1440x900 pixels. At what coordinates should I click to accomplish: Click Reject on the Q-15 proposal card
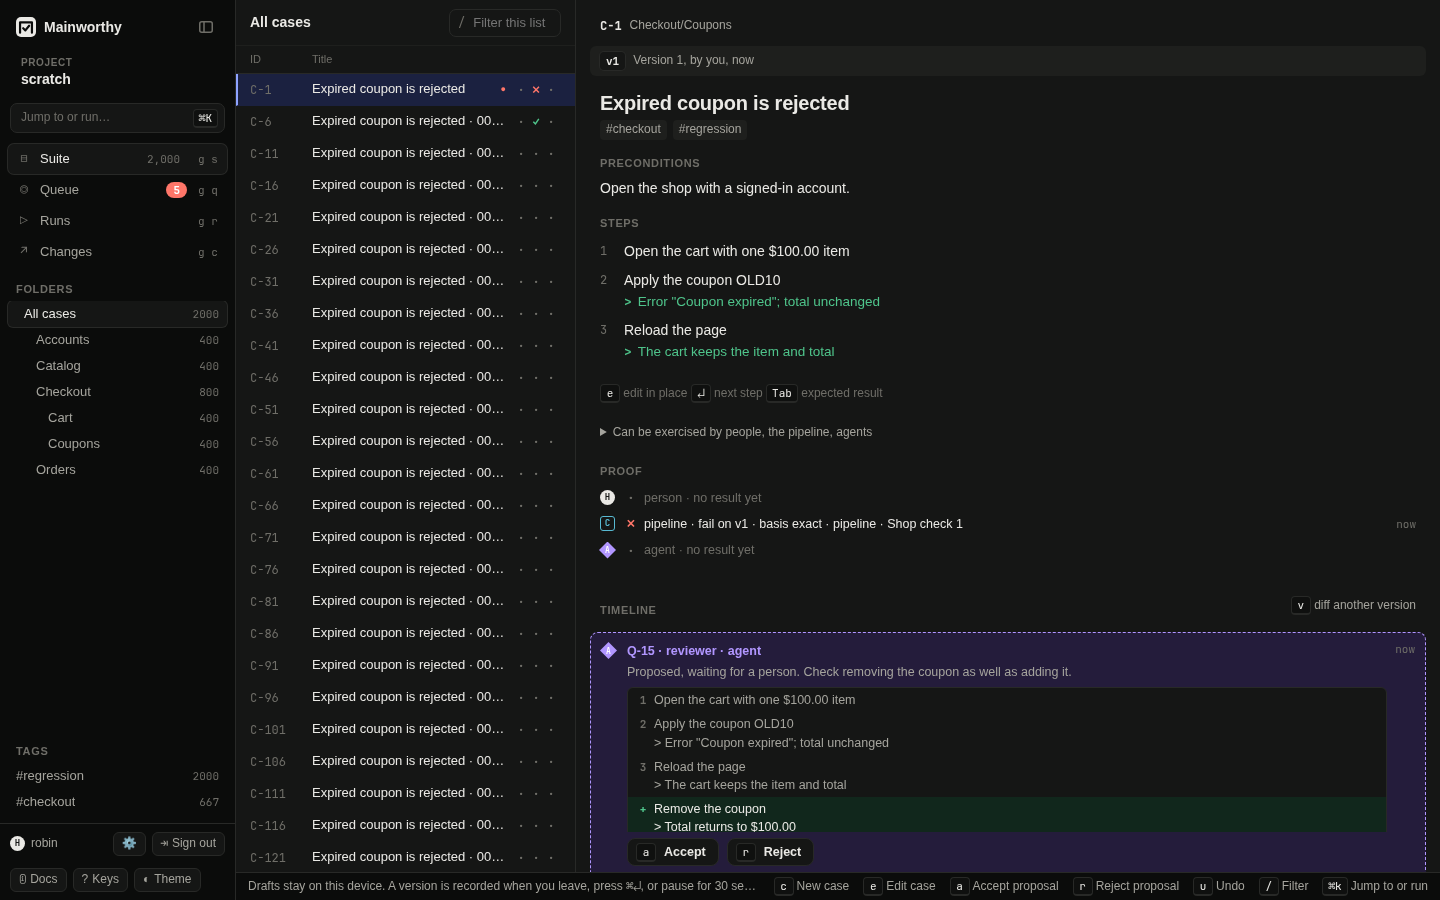(x=770, y=852)
